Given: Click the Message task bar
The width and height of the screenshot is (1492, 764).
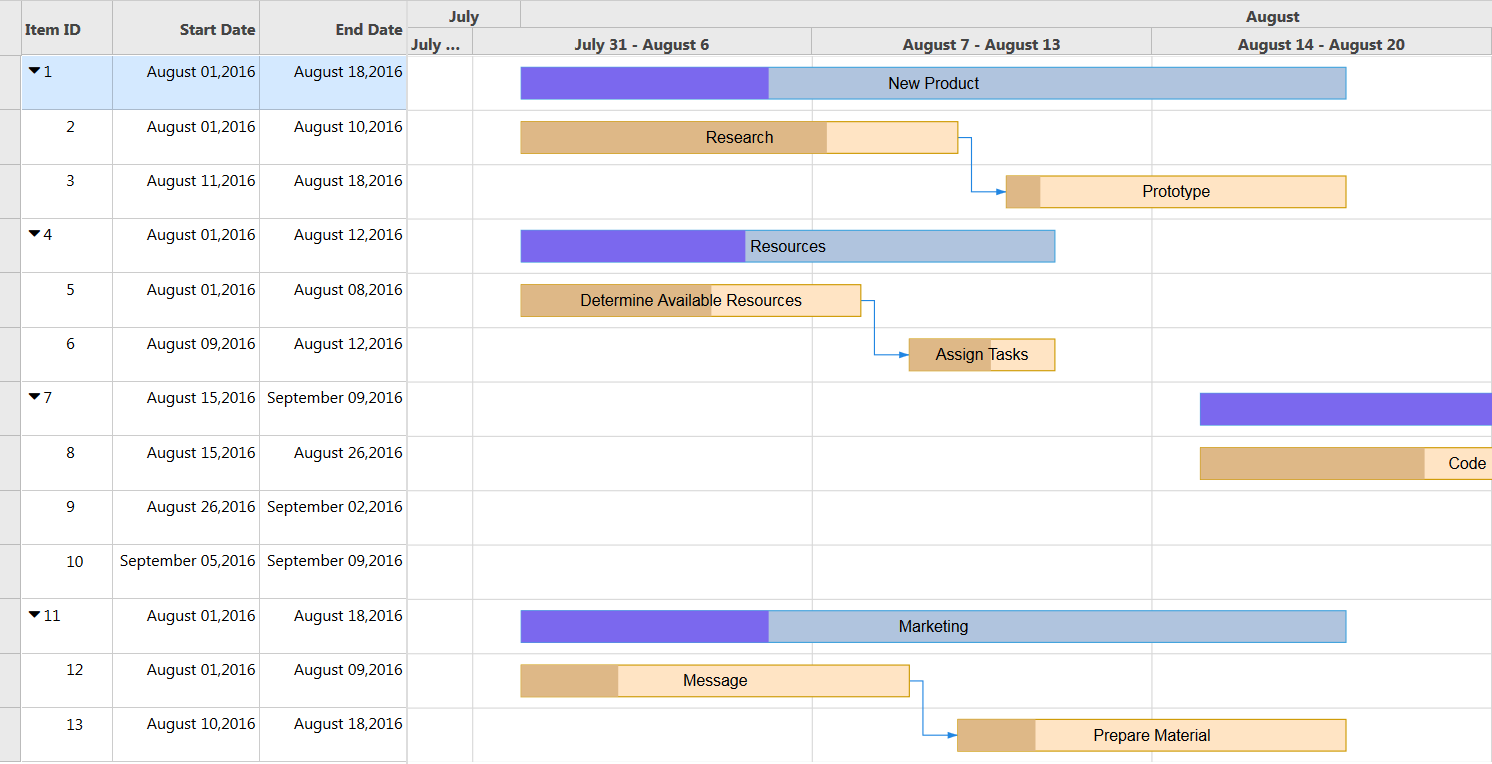Looking at the screenshot, I should coord(715,680).
